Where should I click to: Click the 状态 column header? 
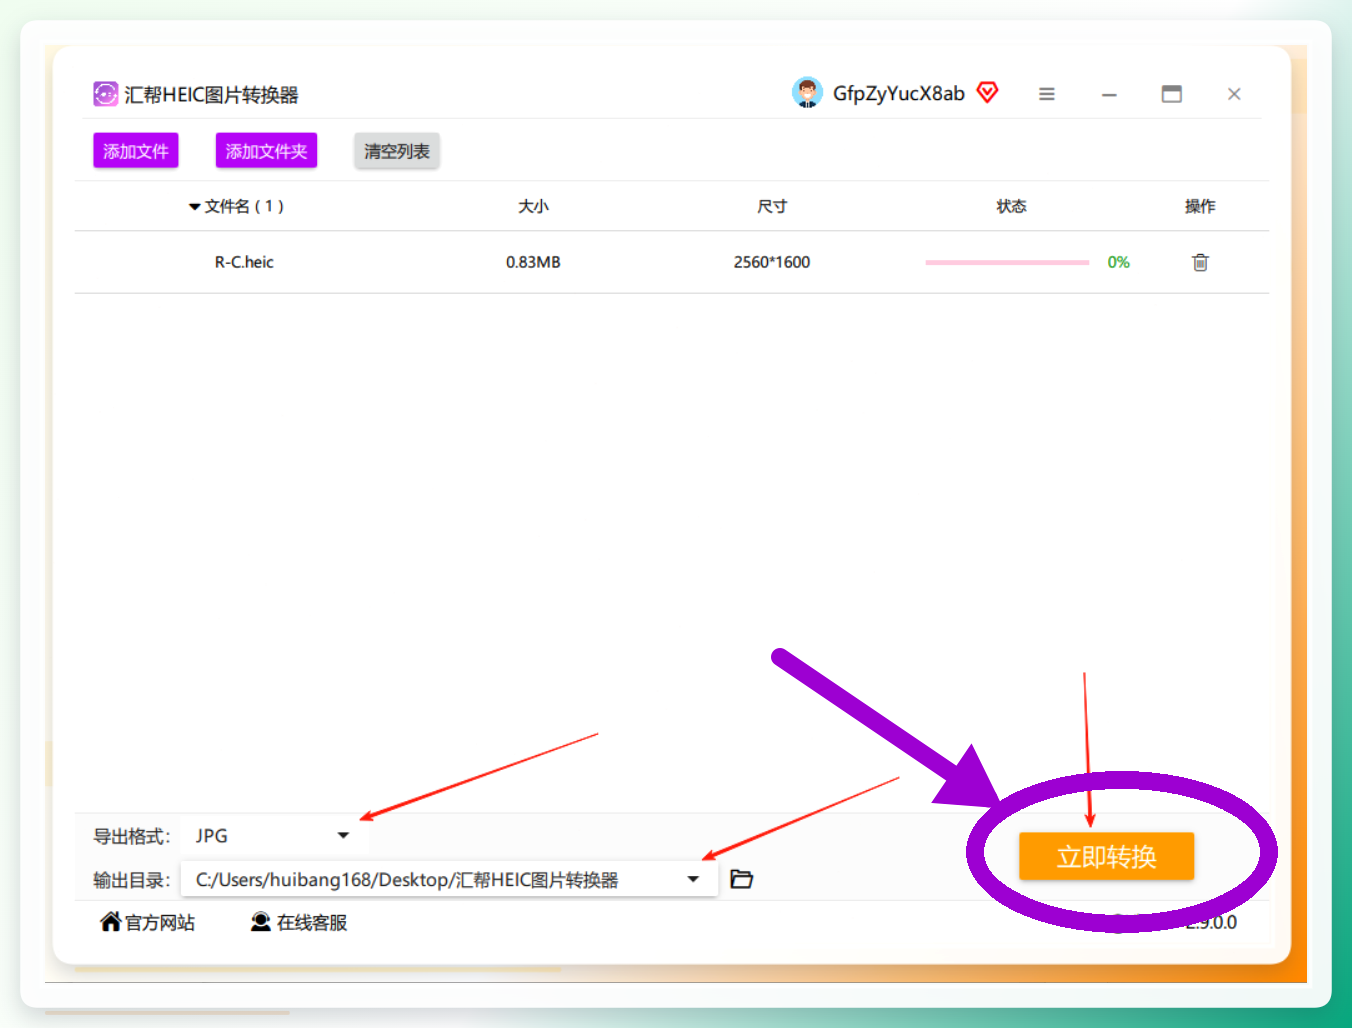(x=1011, y=206)
